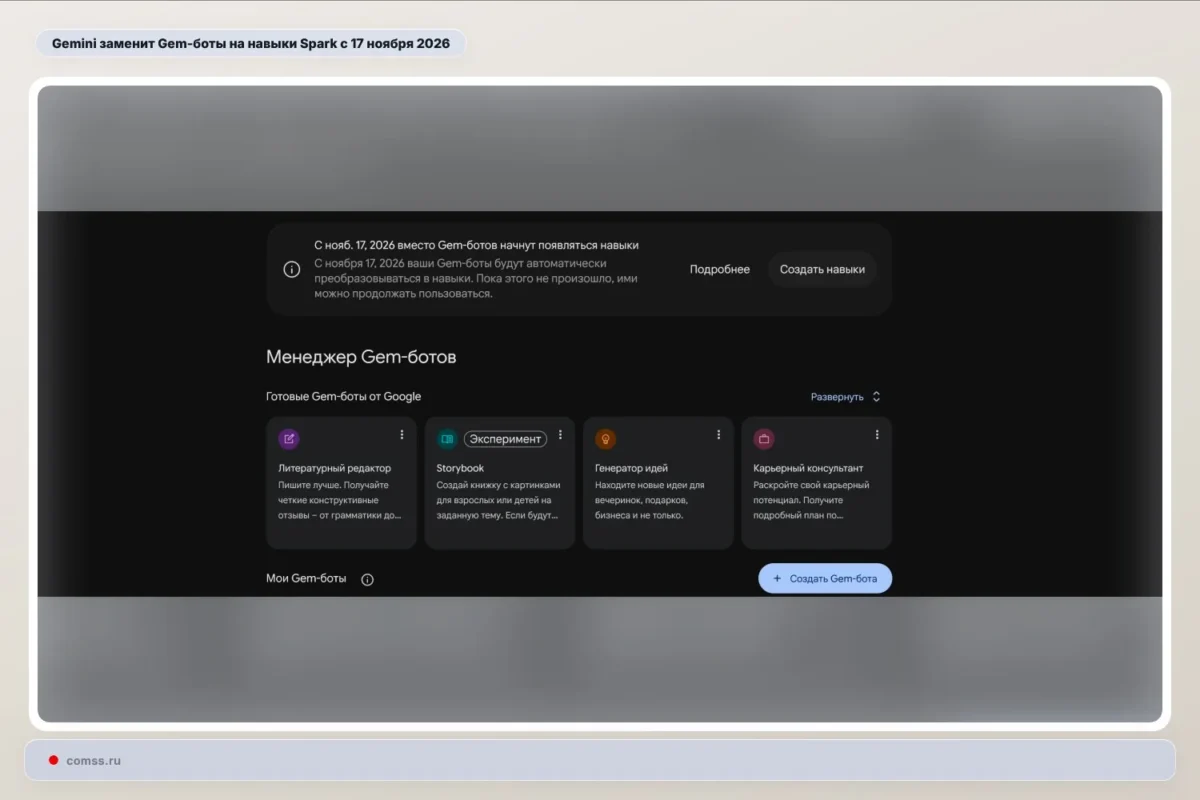Click the Создать навыки button
The height and width of the screenshot is (800, 1200).
point(822,269)
